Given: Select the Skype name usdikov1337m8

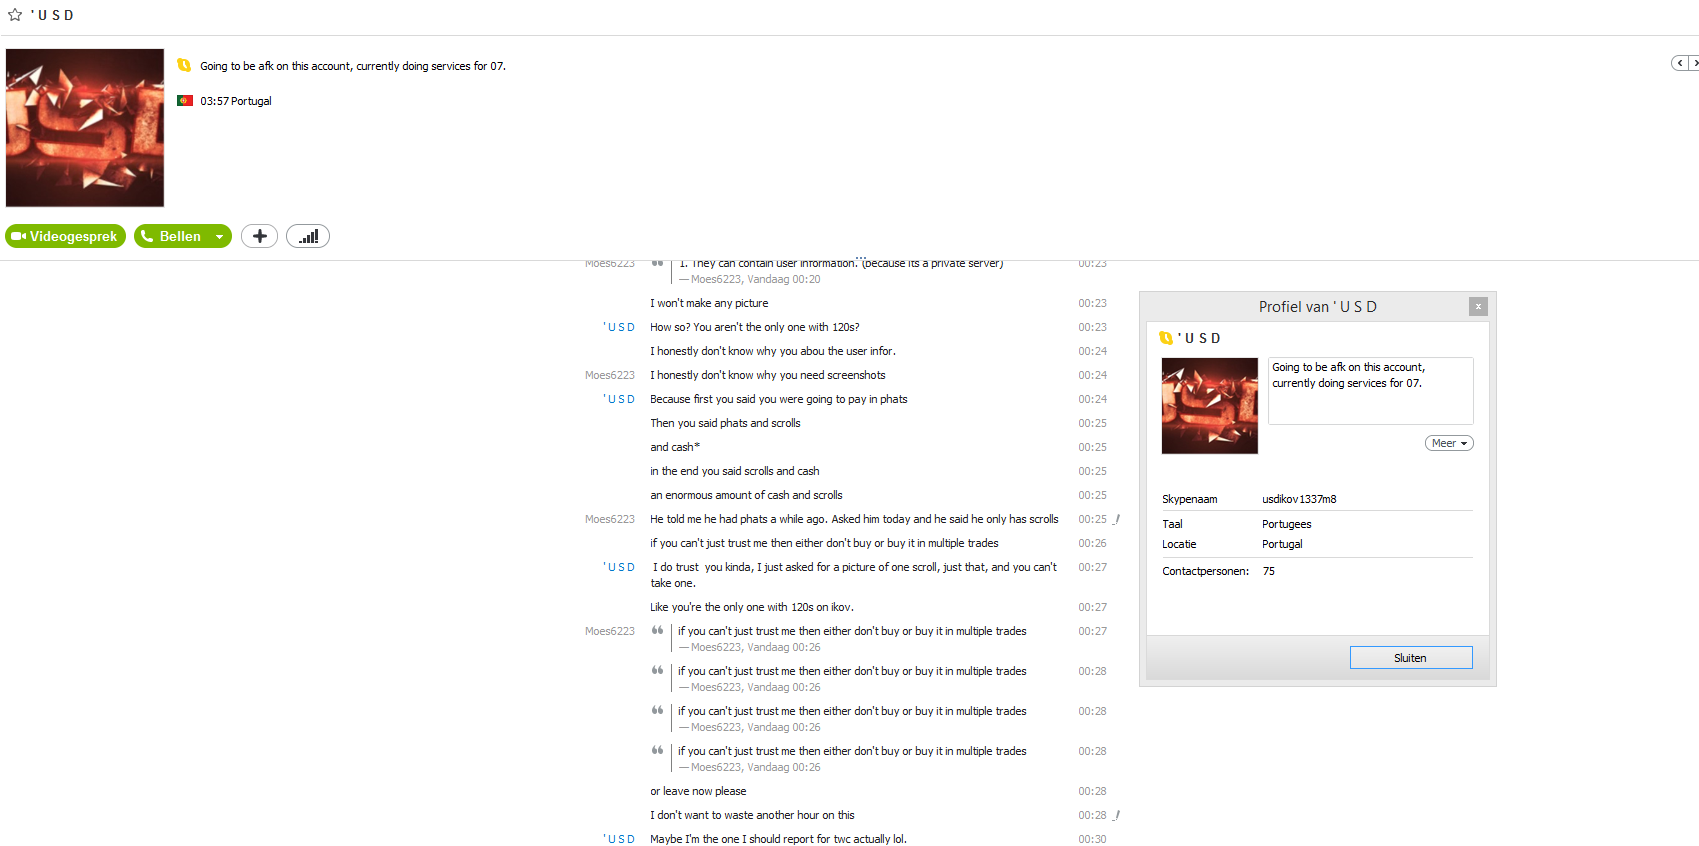Looking at the screenshot, I should pyautogui.click(x=1299, y=499).
